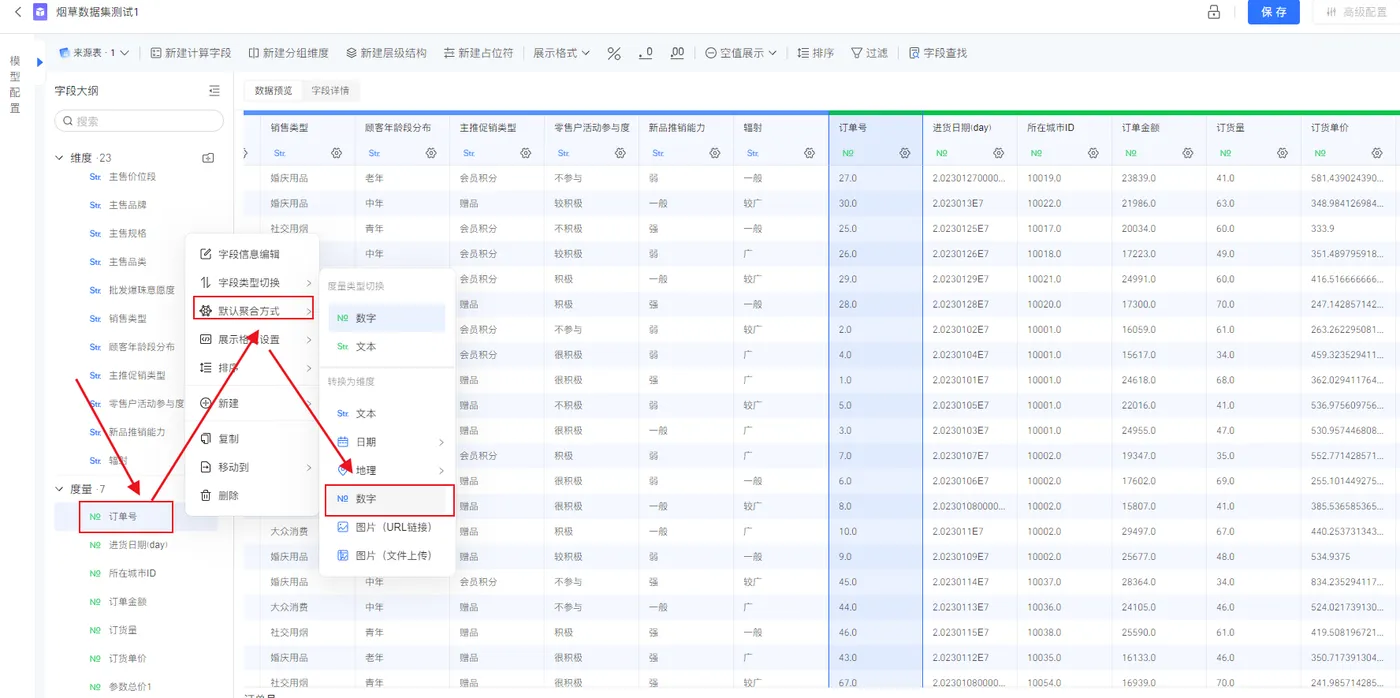This screenshot has width=1400, height=698.
Task: Open gear settings for 新品推销能力 column
Action: click(x=715, y=153)
